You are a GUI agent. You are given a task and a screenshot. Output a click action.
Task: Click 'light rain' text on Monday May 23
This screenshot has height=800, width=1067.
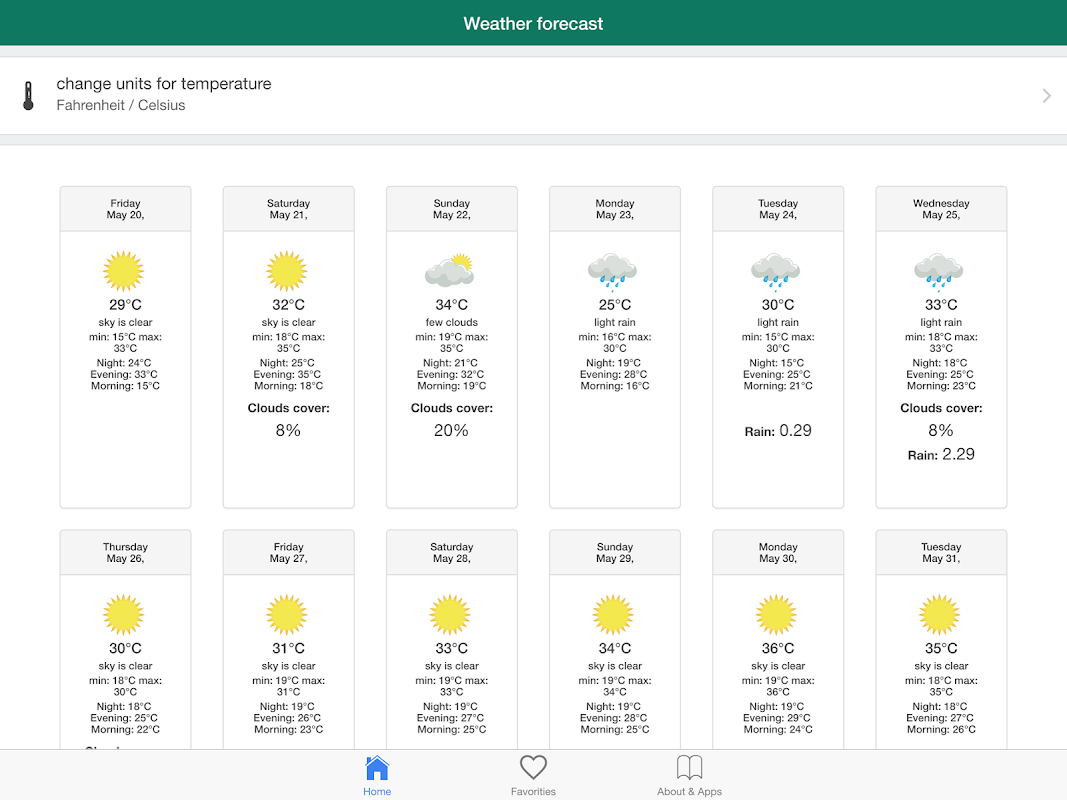click(615, 322)
